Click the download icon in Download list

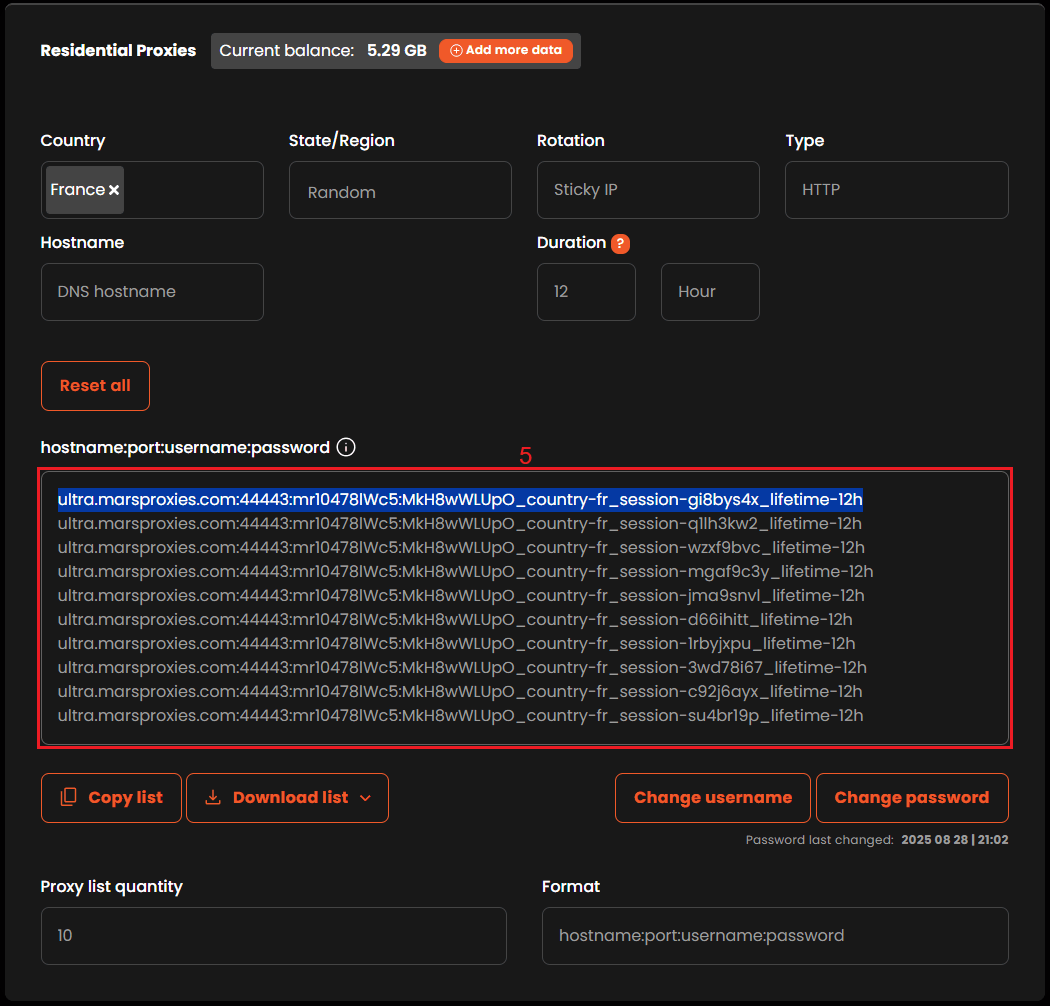click(213, 797)
